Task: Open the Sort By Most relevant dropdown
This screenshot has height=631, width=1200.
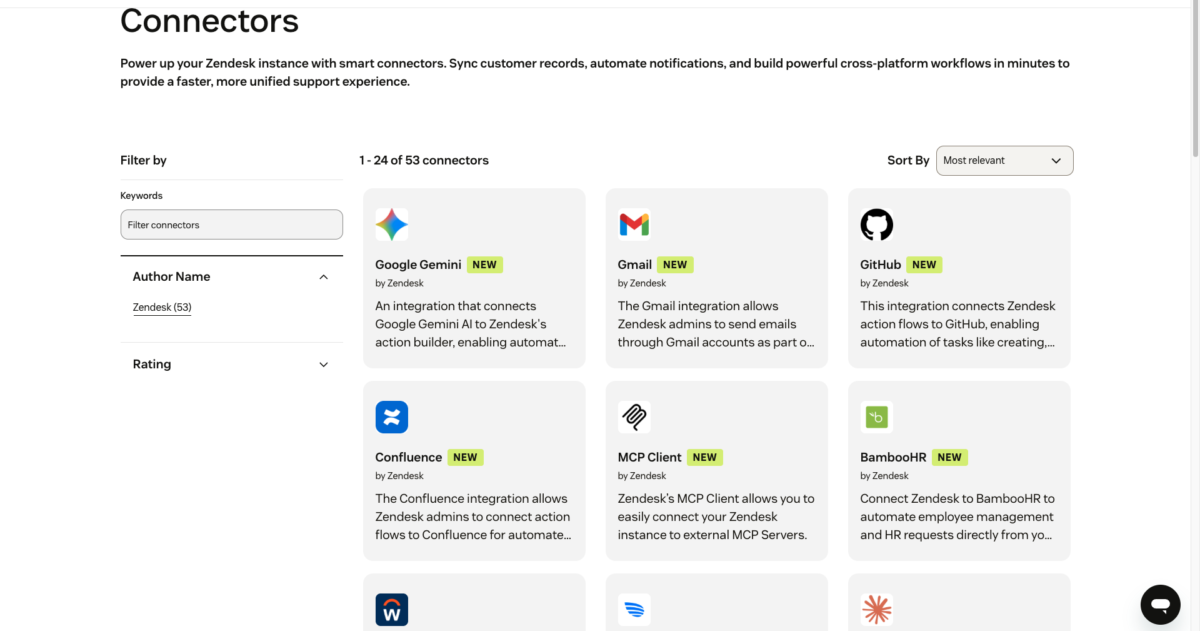Action: [1004, 160]
